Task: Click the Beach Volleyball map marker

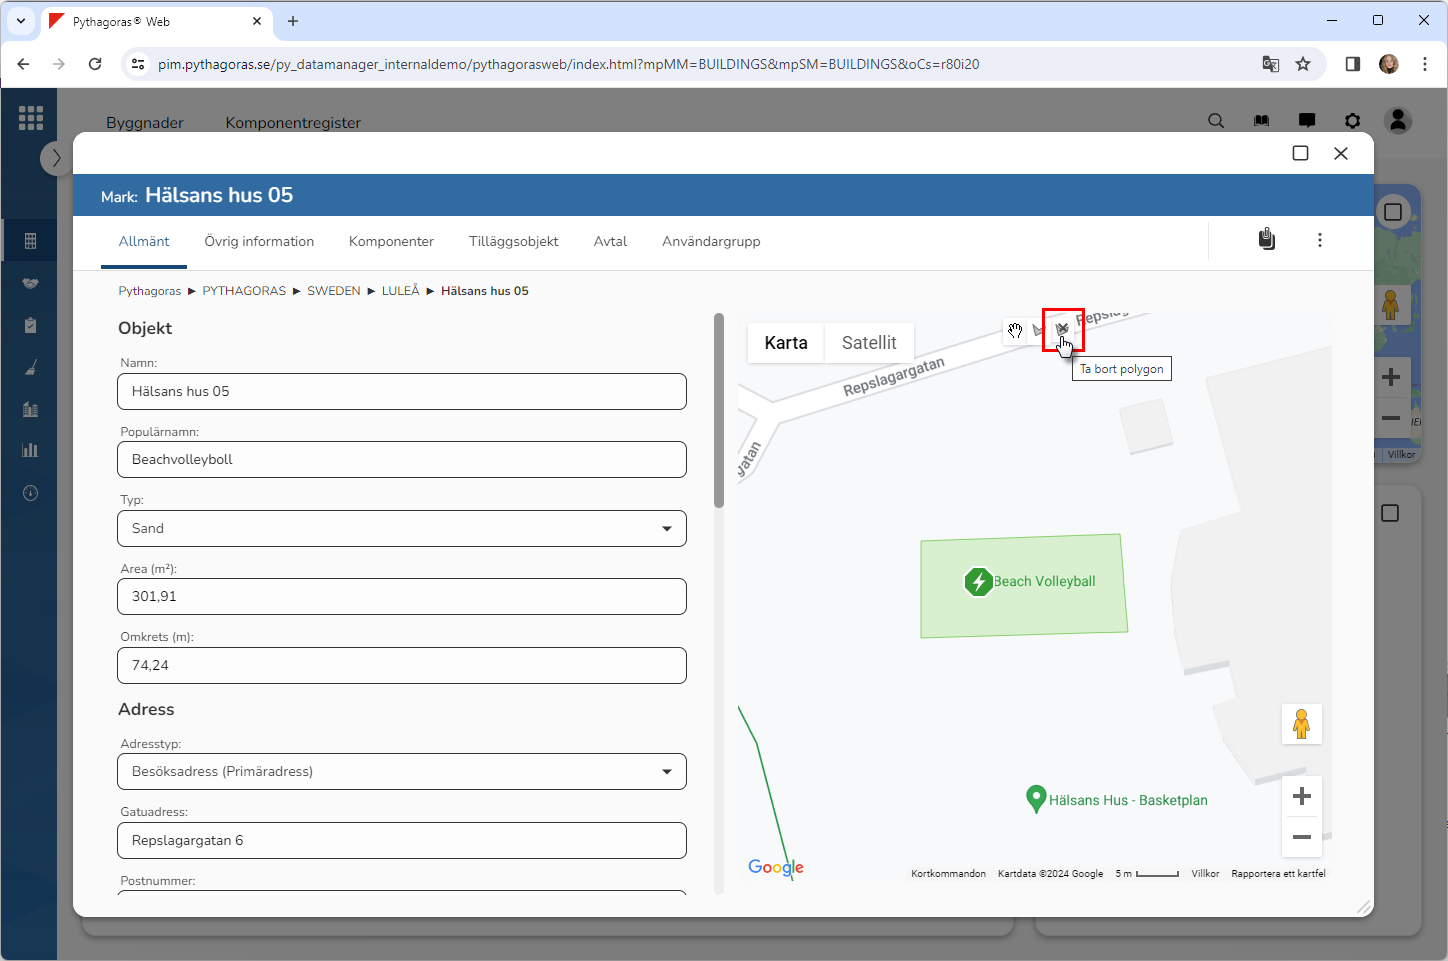Action: [x=978, y=581]
